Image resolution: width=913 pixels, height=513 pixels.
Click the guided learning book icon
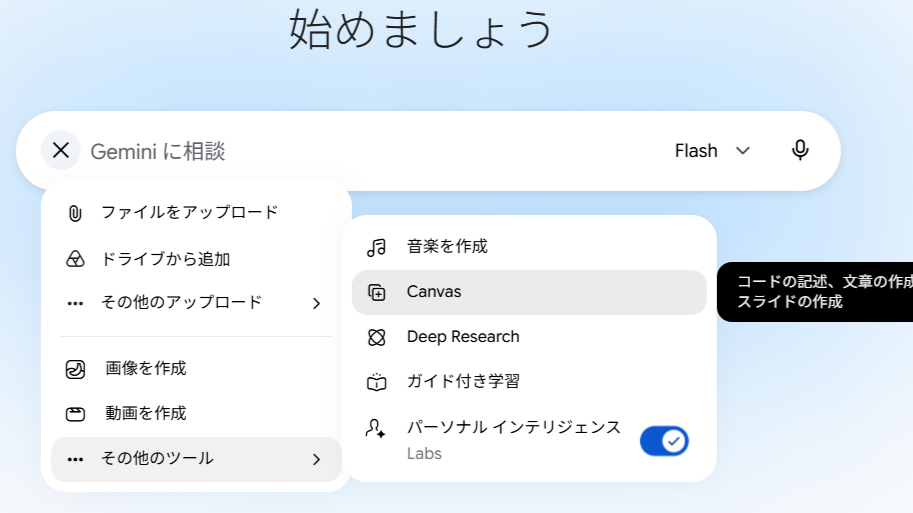tap(376, 382)
